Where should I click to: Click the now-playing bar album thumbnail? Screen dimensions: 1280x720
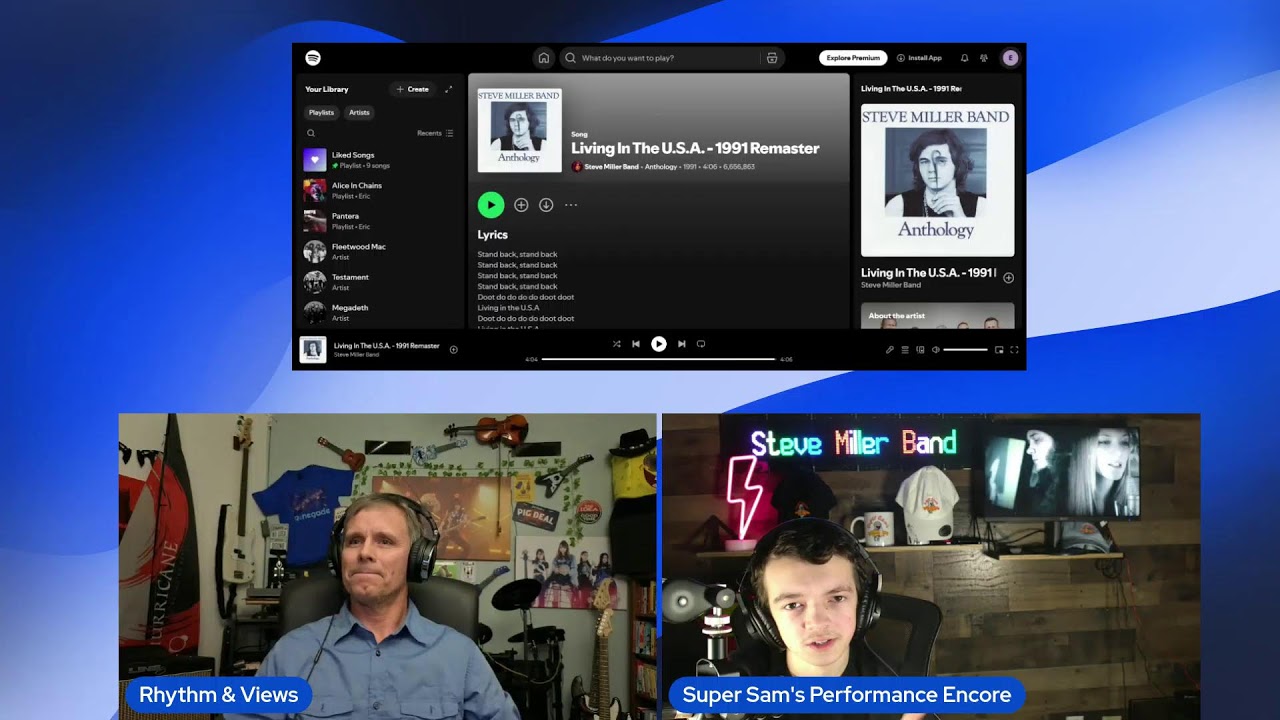(313, 349)
